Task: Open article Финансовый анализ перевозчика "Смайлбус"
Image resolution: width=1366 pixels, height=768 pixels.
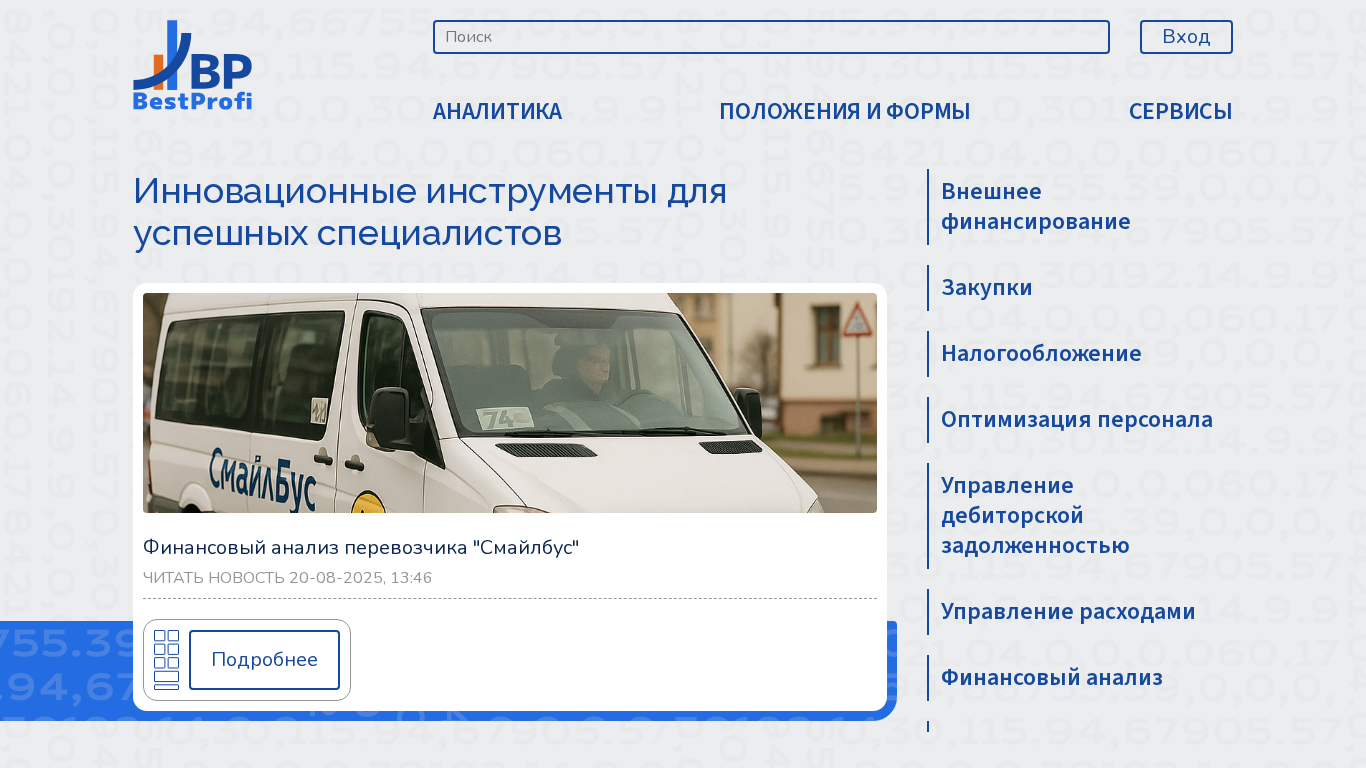Action: pyautogui.click(x=361, y=547)
